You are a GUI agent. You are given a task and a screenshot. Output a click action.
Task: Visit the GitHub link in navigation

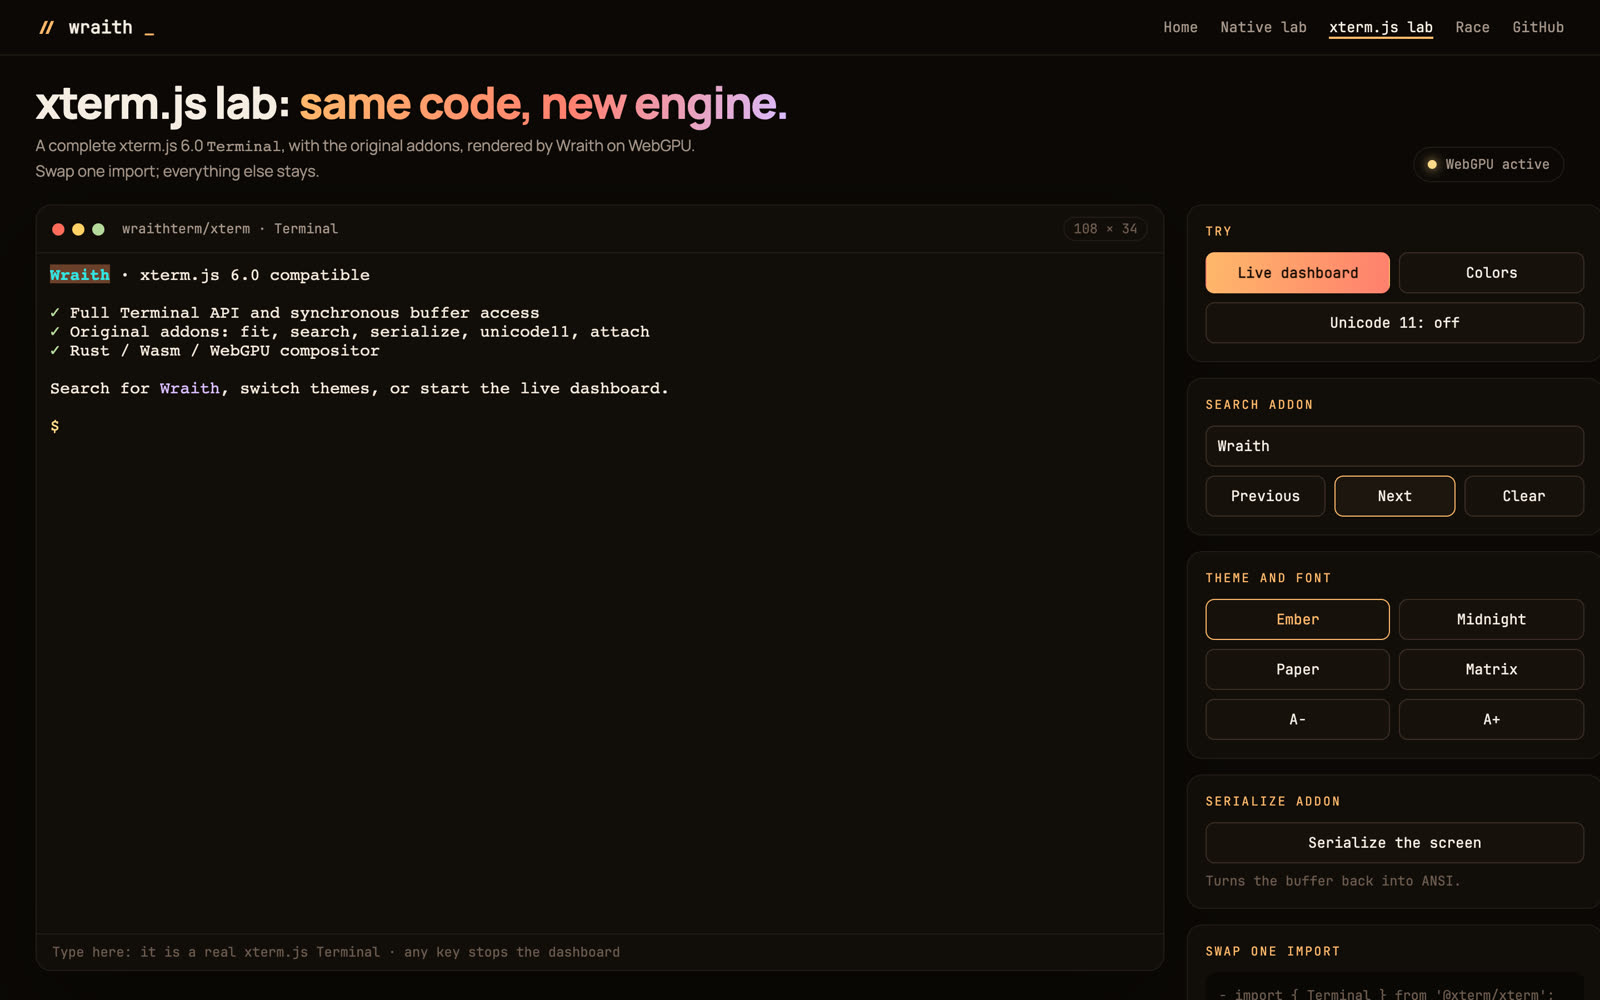(1538, 27)
